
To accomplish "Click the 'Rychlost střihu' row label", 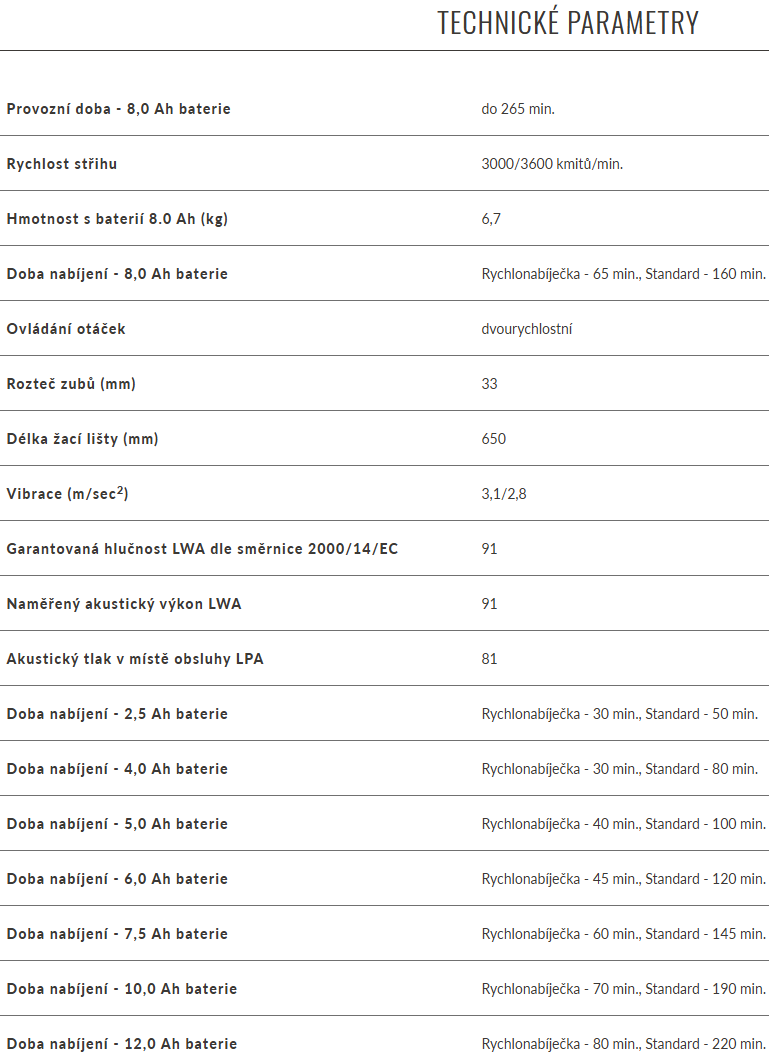I will point(62,163).
